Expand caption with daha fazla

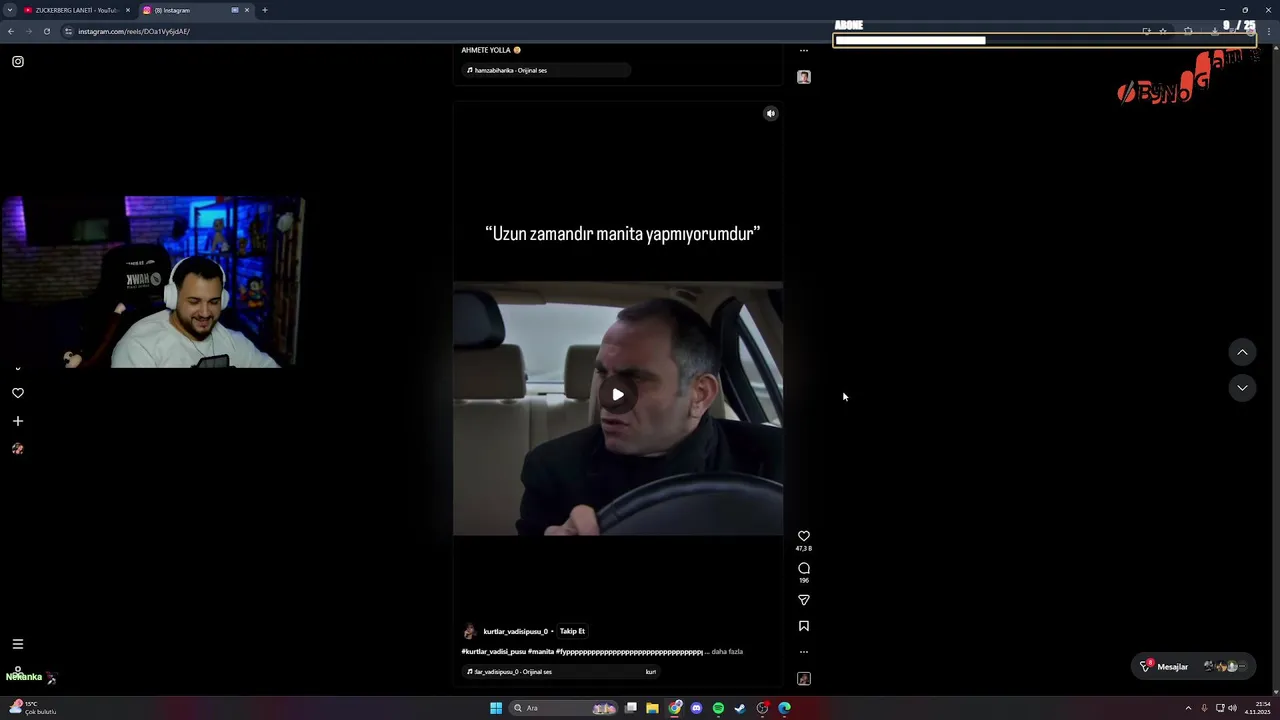tap(727, 652)
